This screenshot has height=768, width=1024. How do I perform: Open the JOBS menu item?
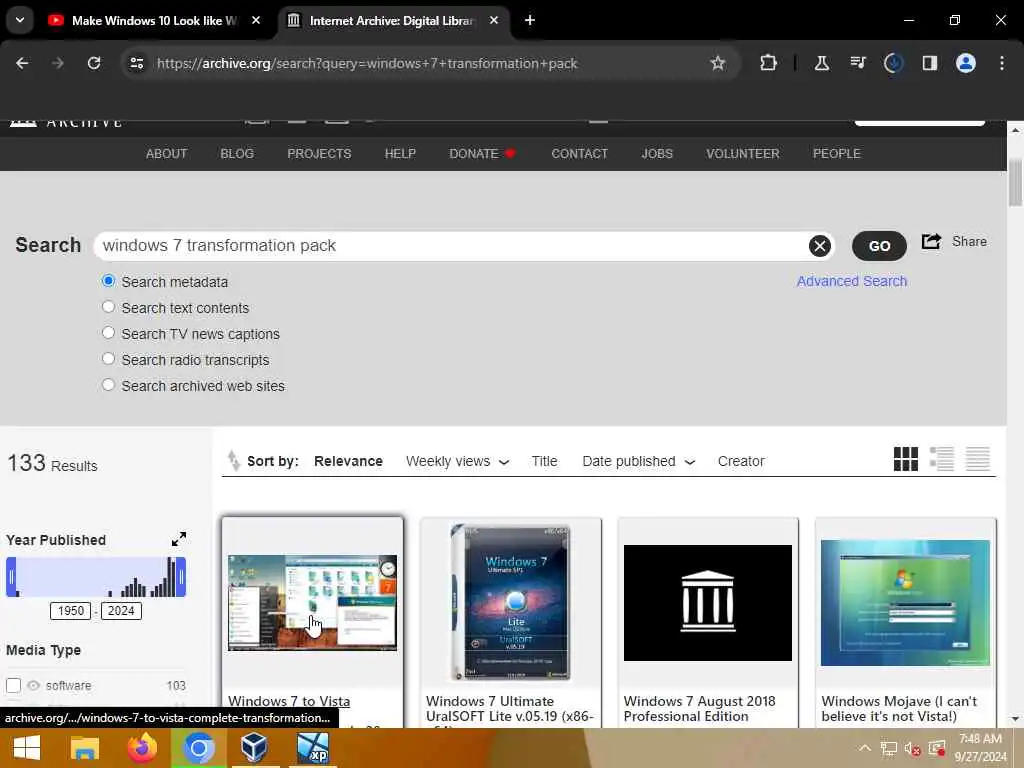pos(657,153)
